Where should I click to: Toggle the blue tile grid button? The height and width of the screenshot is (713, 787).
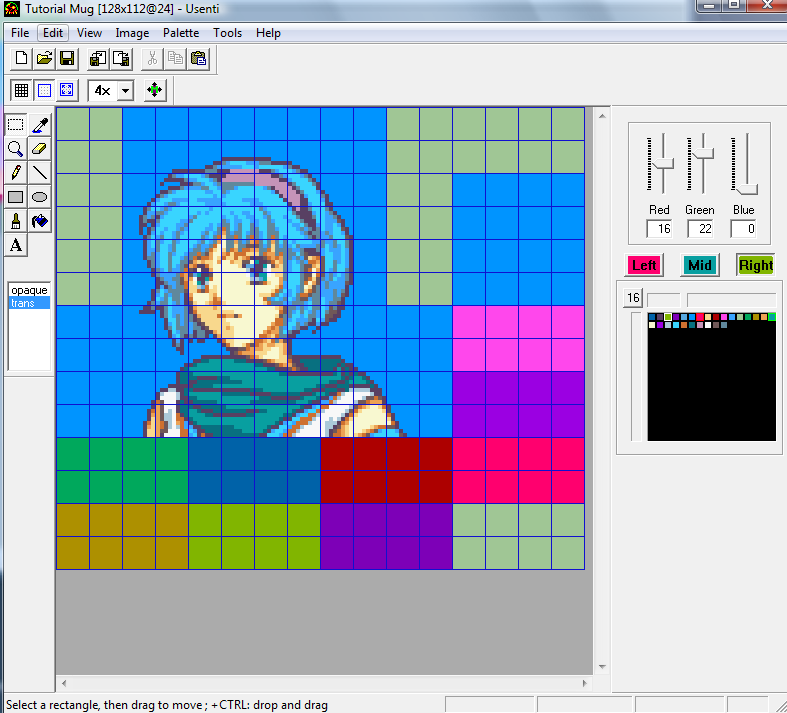coord(44,90)
